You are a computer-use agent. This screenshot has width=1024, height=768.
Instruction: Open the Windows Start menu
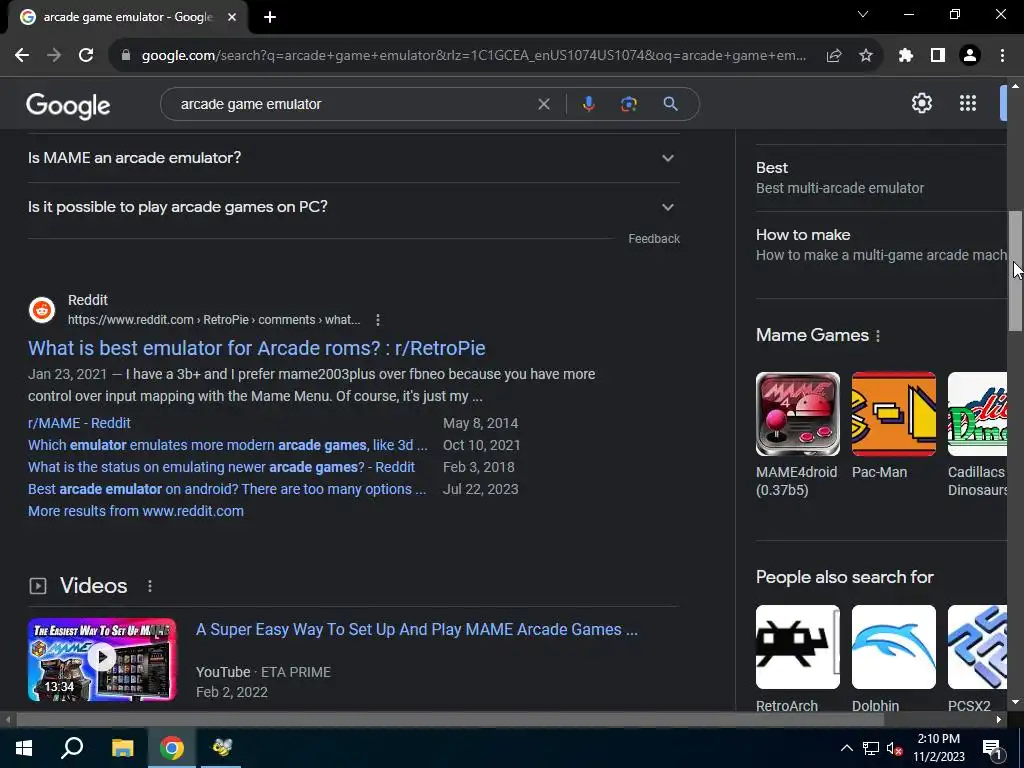pyautogui.click(x=24, y=748)
